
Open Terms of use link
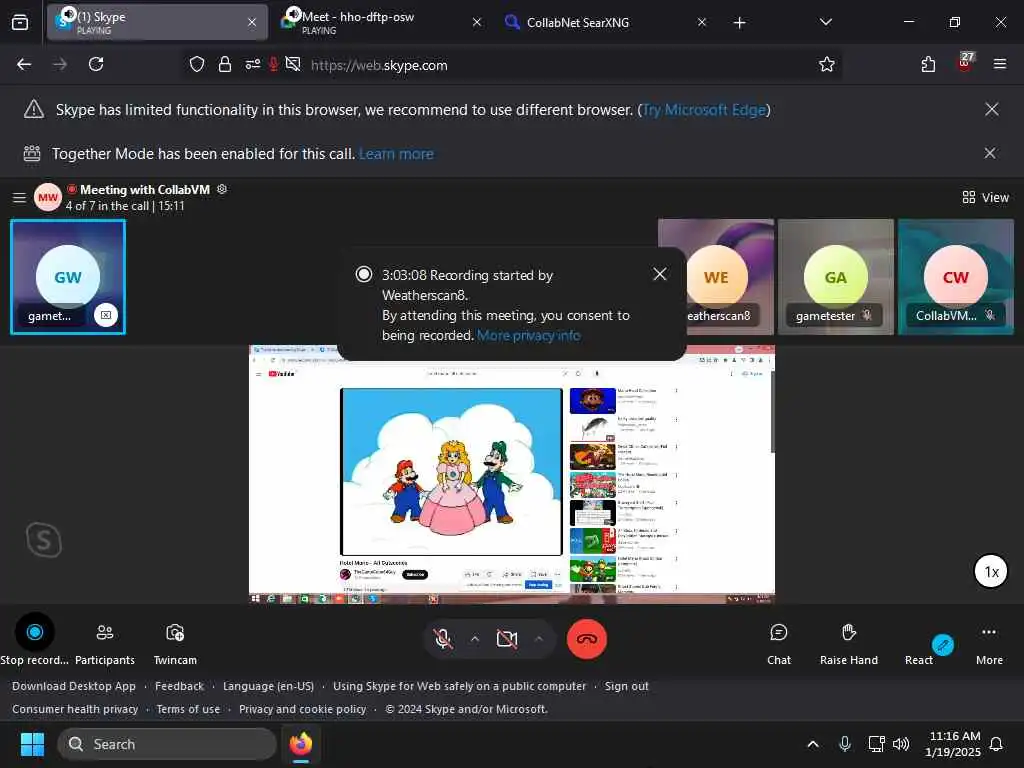[x=188, y=709]
